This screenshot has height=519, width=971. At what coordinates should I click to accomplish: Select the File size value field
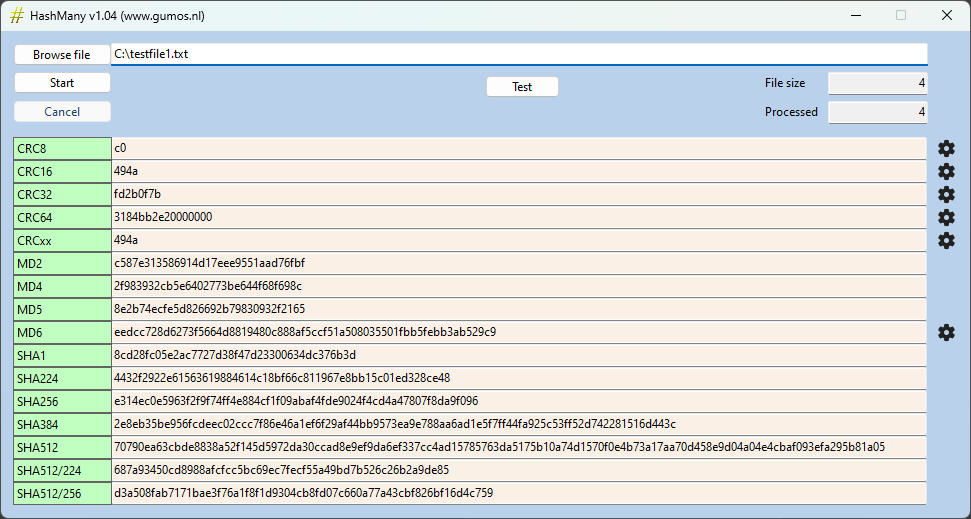[x=877, y=83]
